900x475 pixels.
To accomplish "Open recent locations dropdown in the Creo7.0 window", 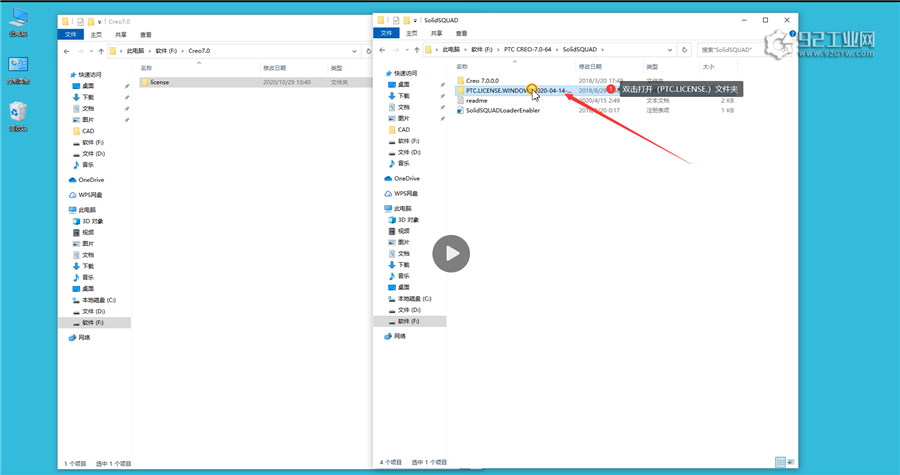I will [92, 51].
